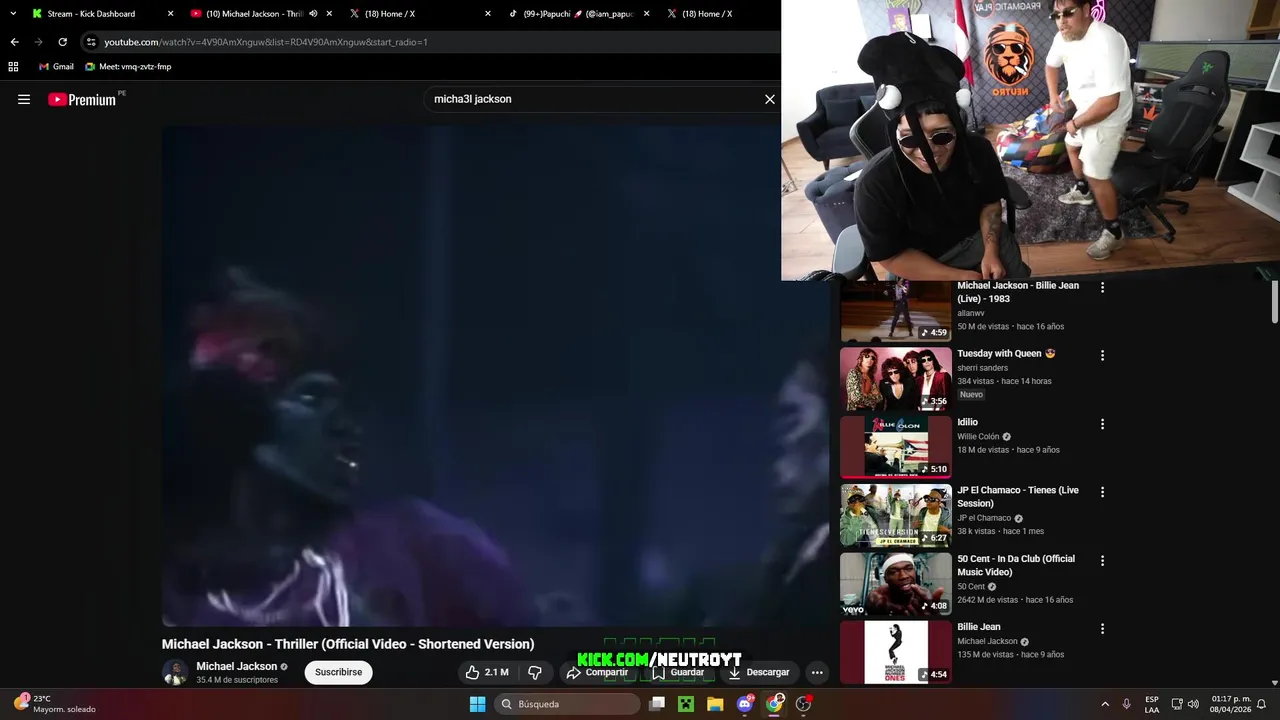Show hidden system tray icons

[x=1105, y=704]
